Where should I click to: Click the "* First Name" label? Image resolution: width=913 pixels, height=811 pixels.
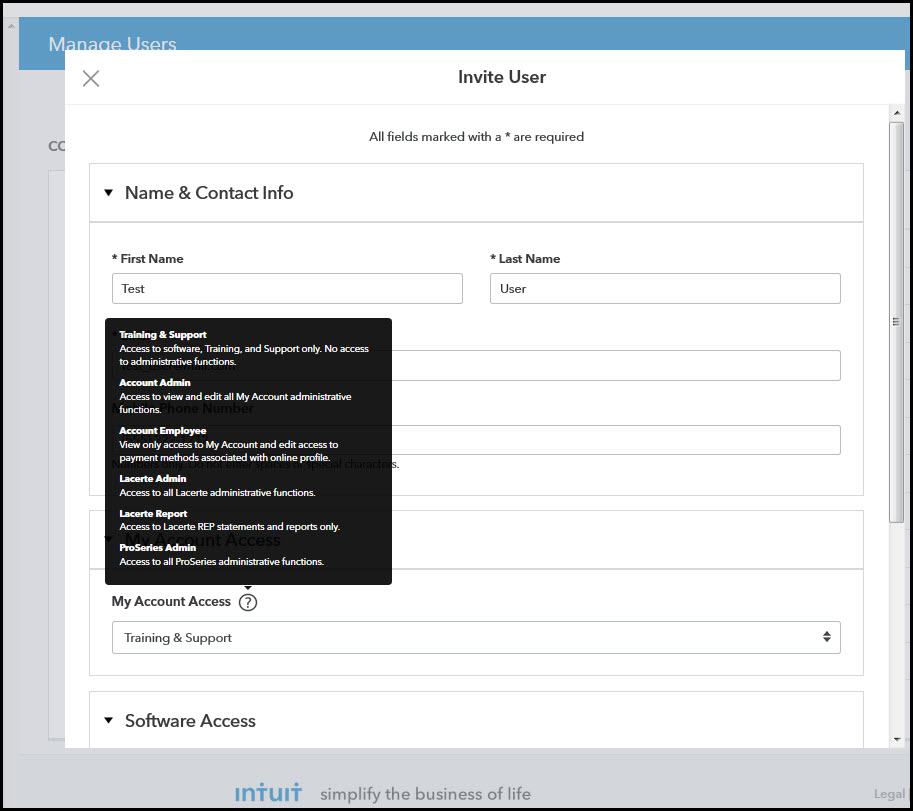(147, 259)
